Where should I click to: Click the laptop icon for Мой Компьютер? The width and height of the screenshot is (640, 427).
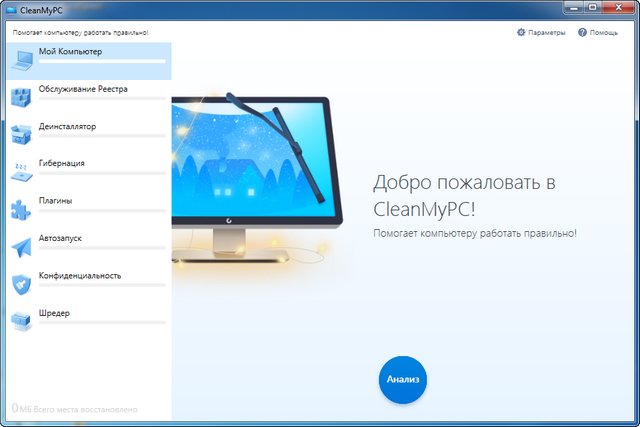pyautogui.click(x=22, y=61)
